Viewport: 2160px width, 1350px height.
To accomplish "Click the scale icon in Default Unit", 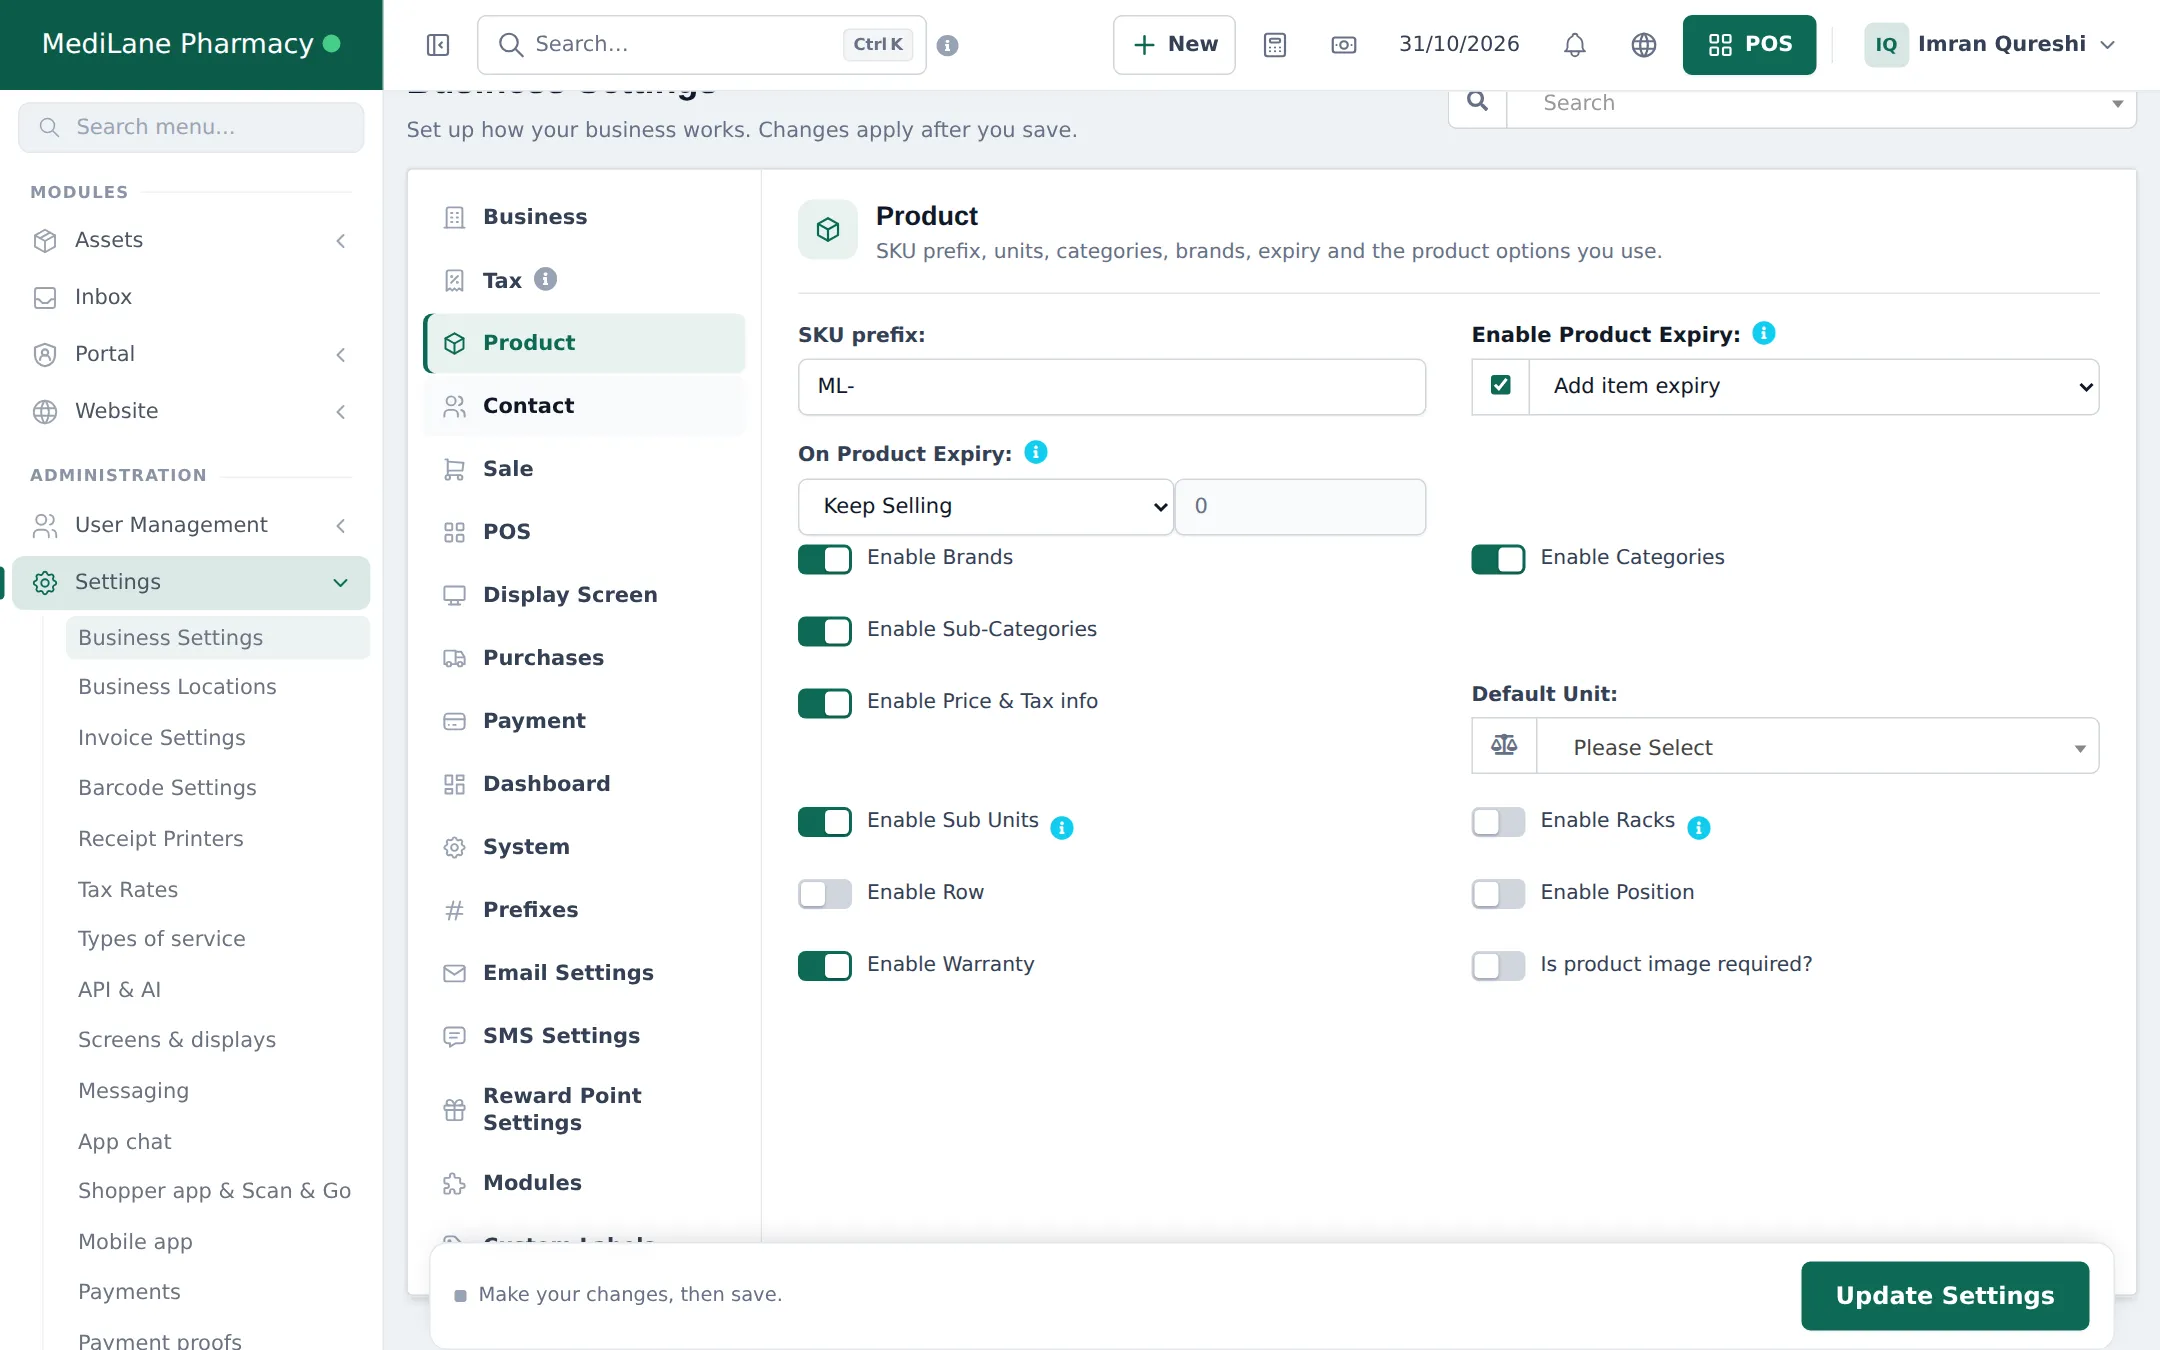I will 1504,745.
